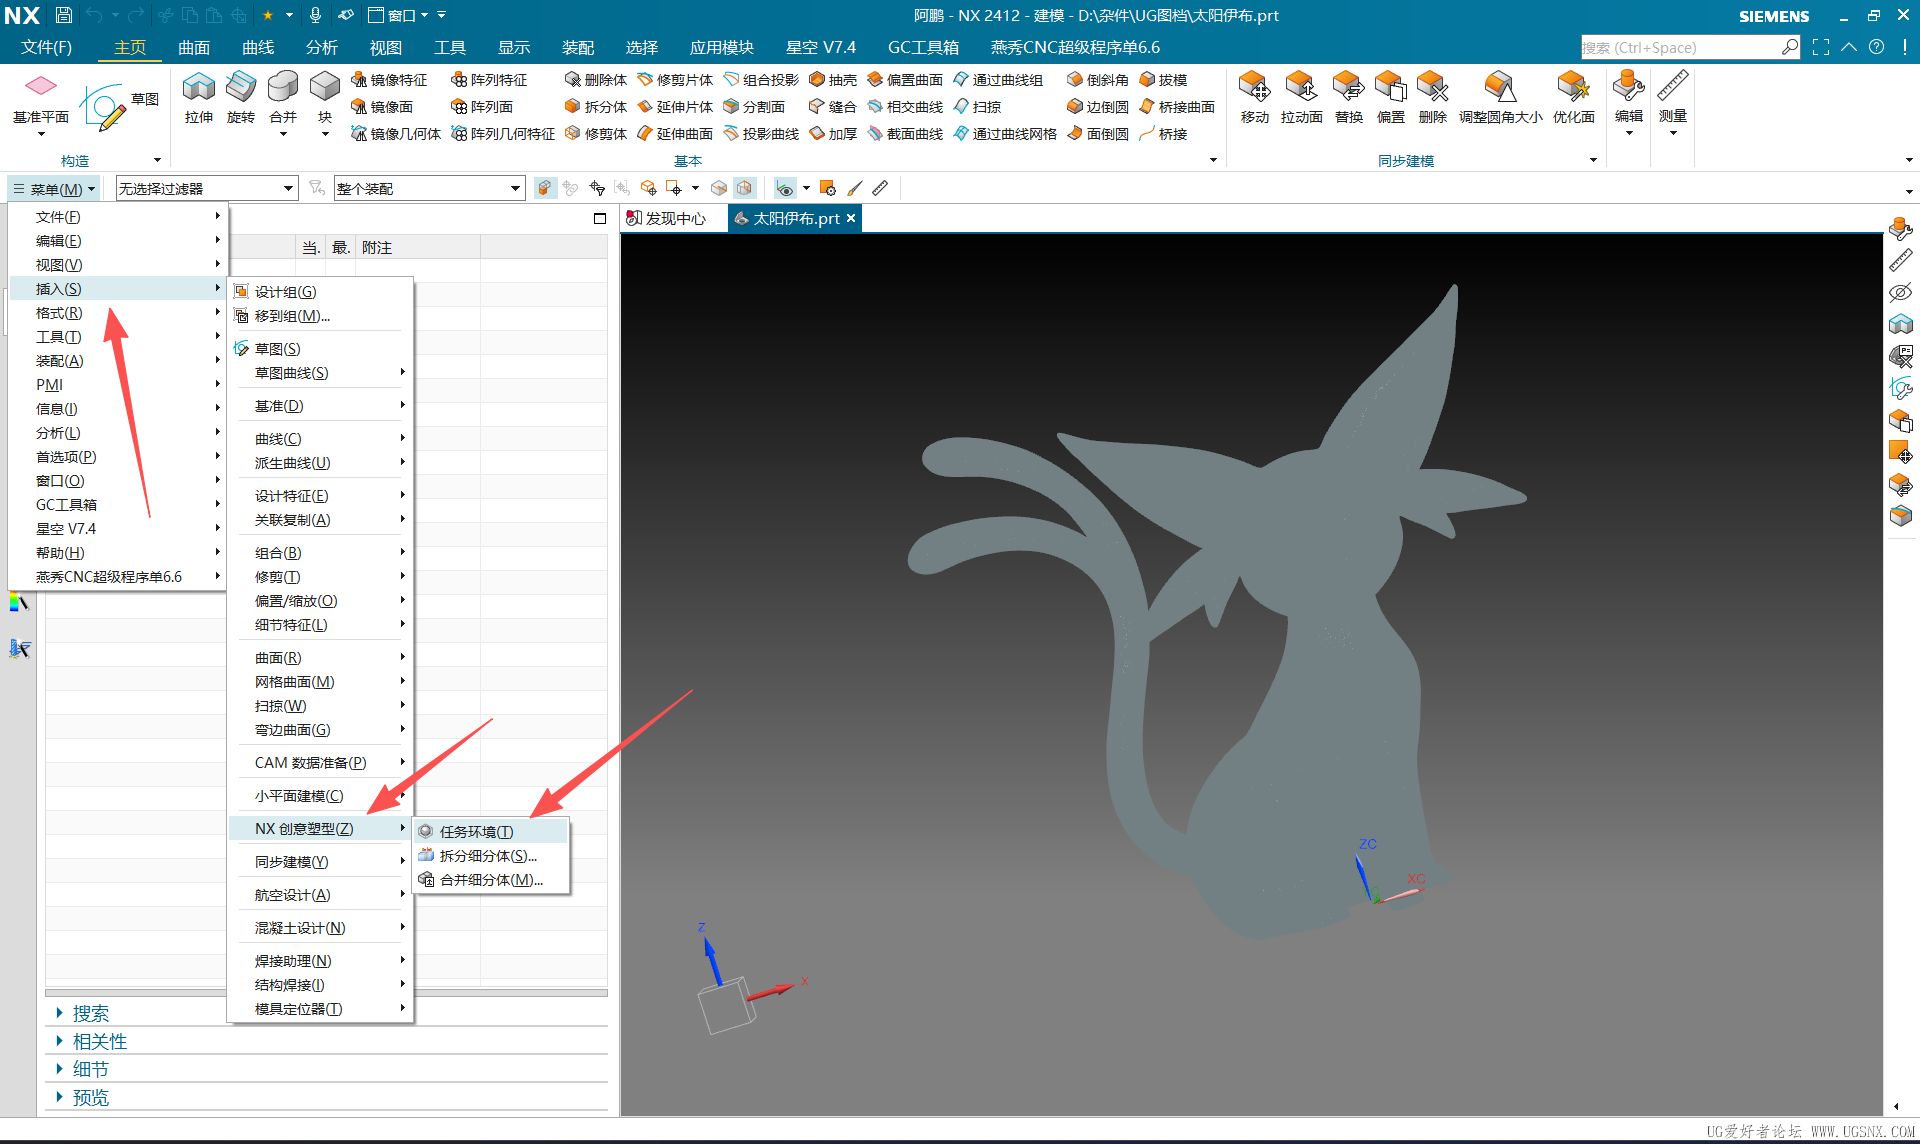
Task: Open the 插入(S) menu entry
Action: point(118,289)
